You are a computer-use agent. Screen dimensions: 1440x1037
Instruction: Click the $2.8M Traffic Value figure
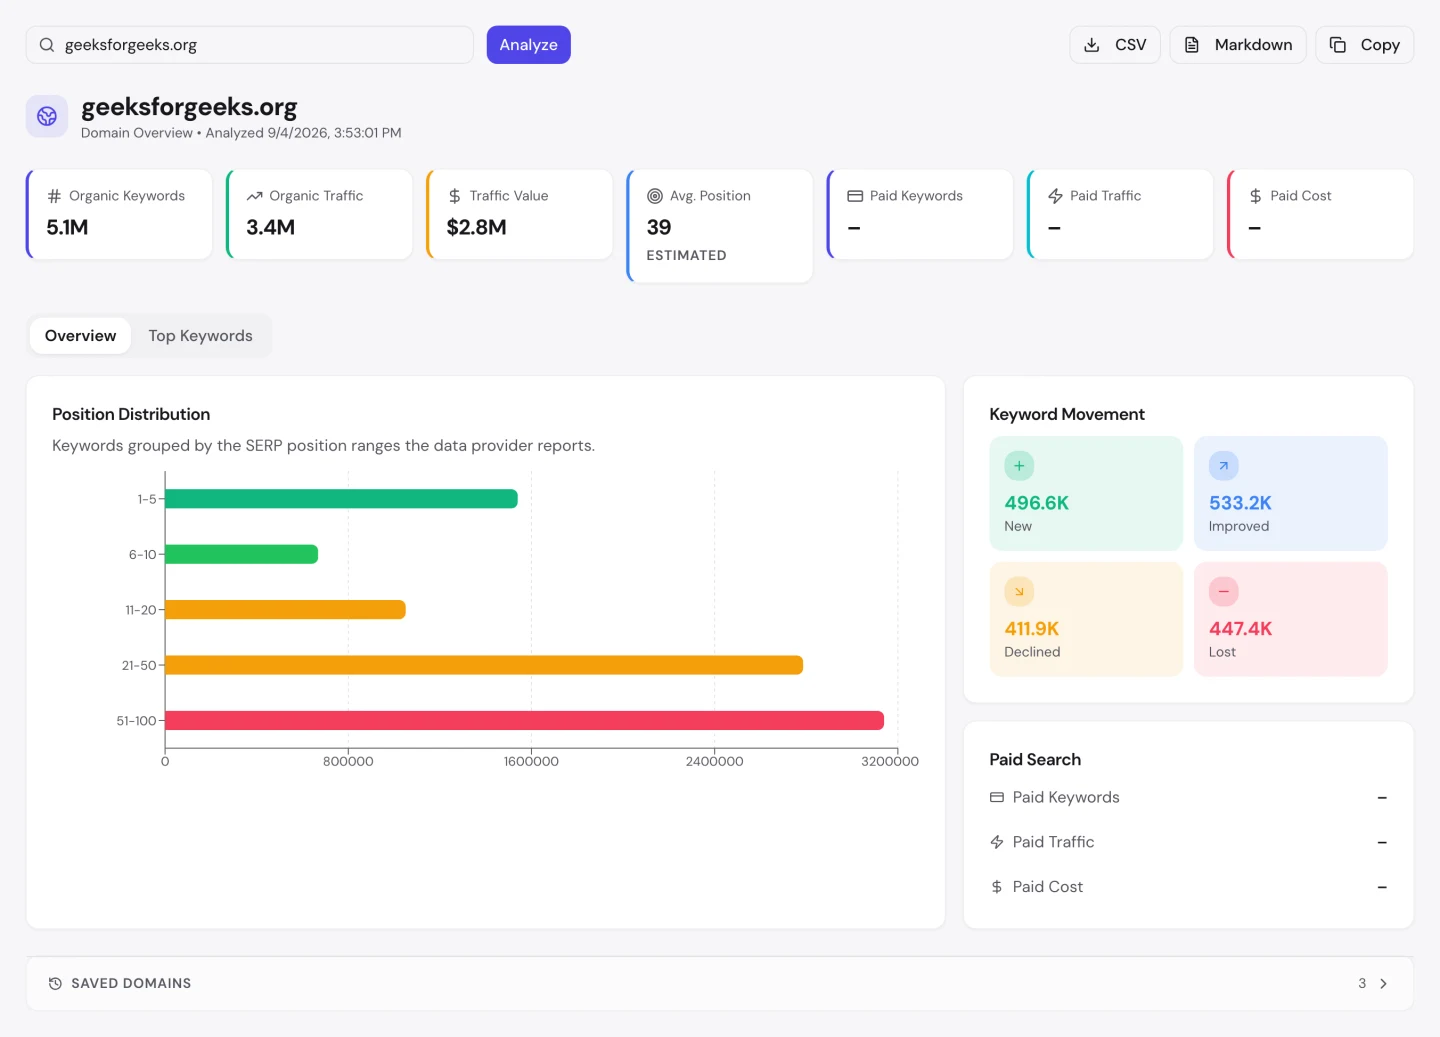[476, 228]
